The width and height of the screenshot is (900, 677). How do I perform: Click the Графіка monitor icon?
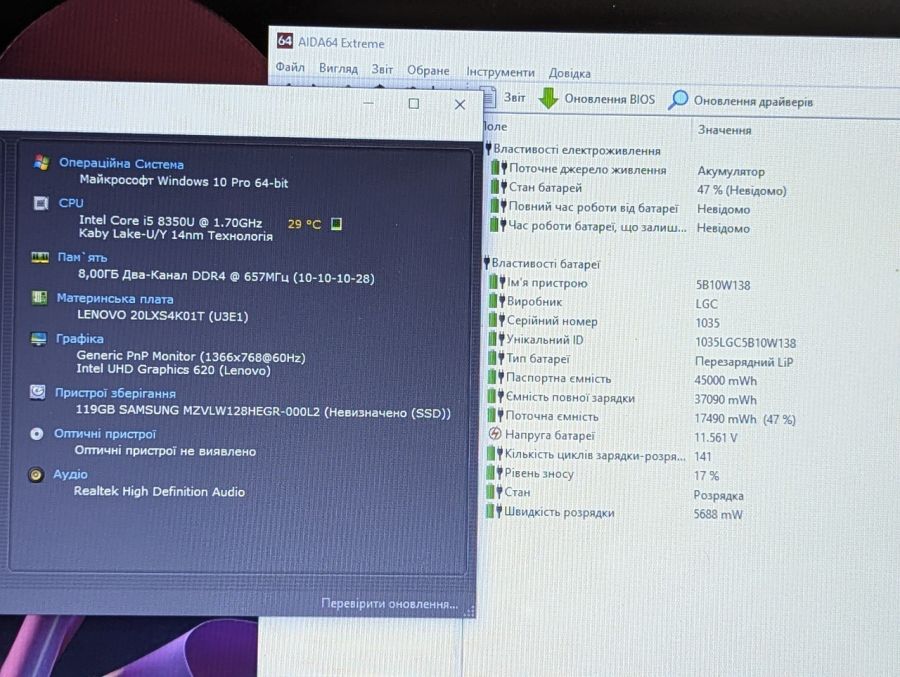(x=38, y=339)
